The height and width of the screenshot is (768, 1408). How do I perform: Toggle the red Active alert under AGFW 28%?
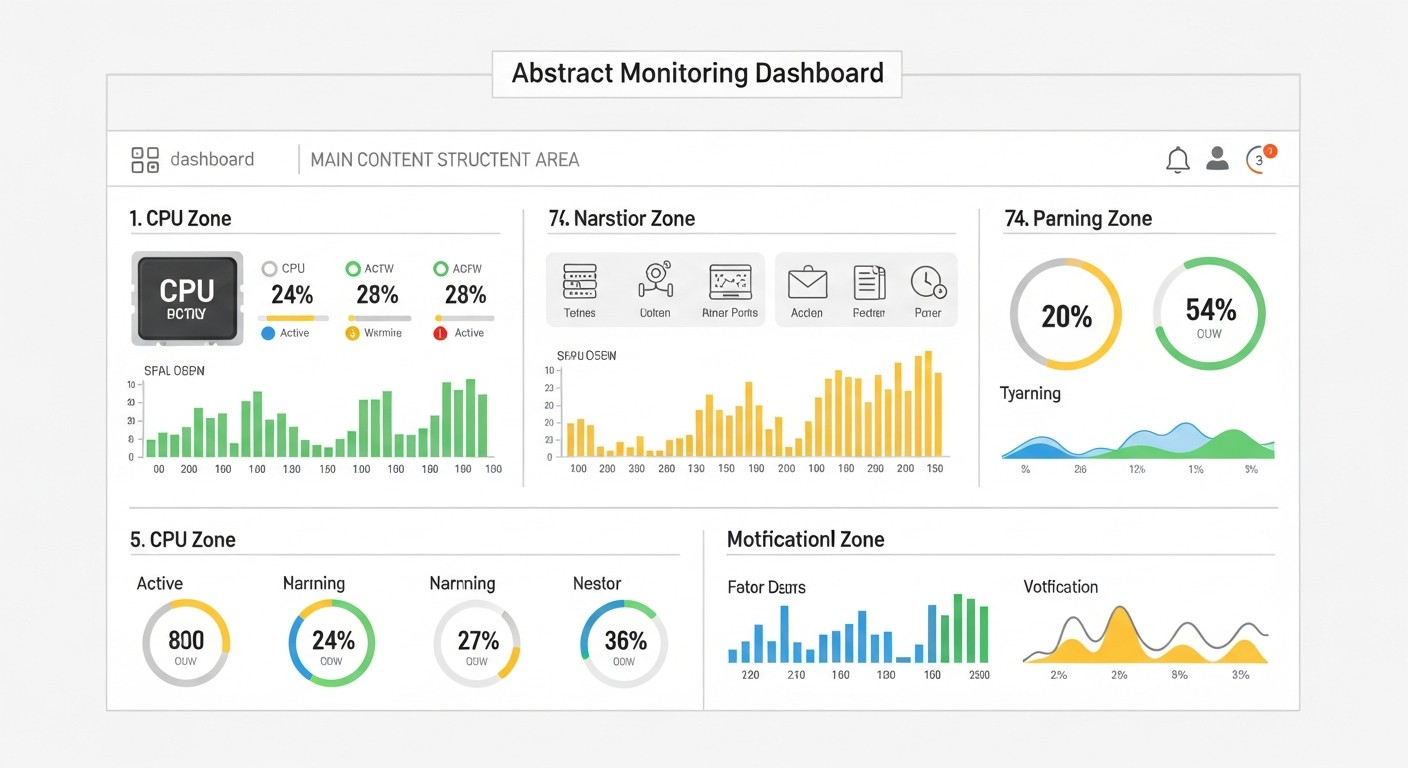coord(438,332)
